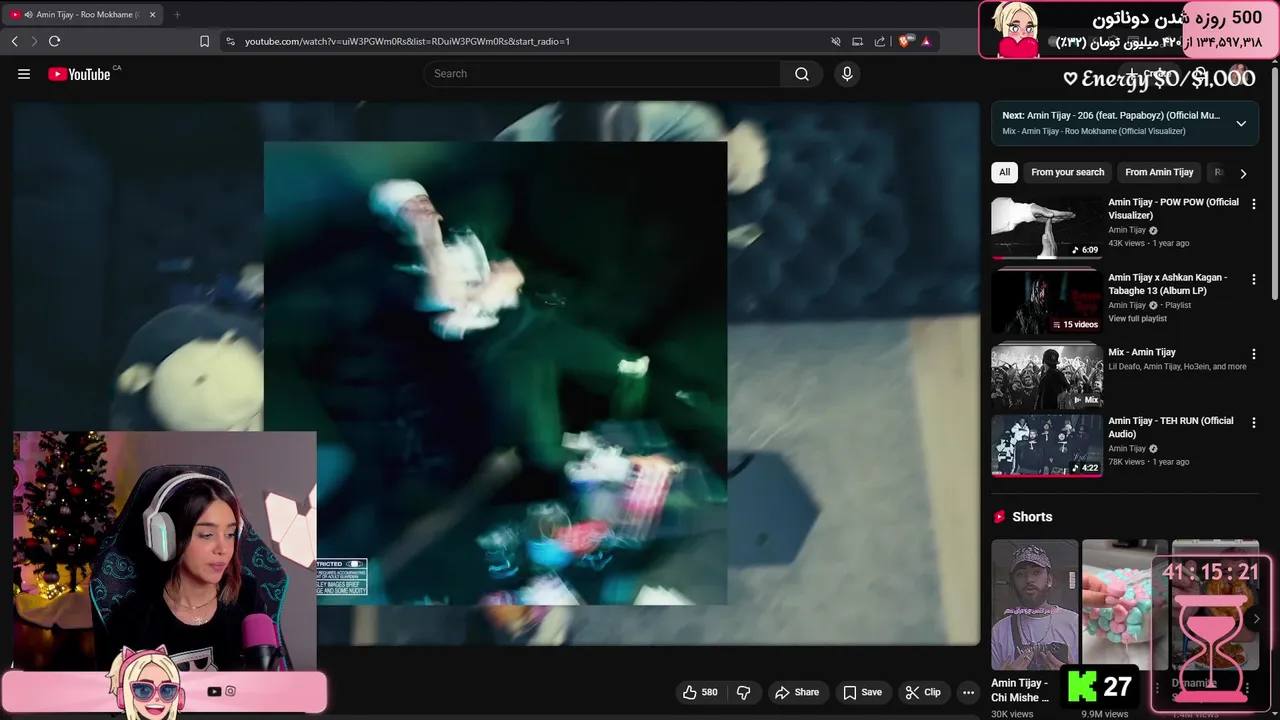Click the Kick viewer count overlay 27
Image resolution: width=1280 pixels, height=720 pixels.
(x=1100, y=687)
